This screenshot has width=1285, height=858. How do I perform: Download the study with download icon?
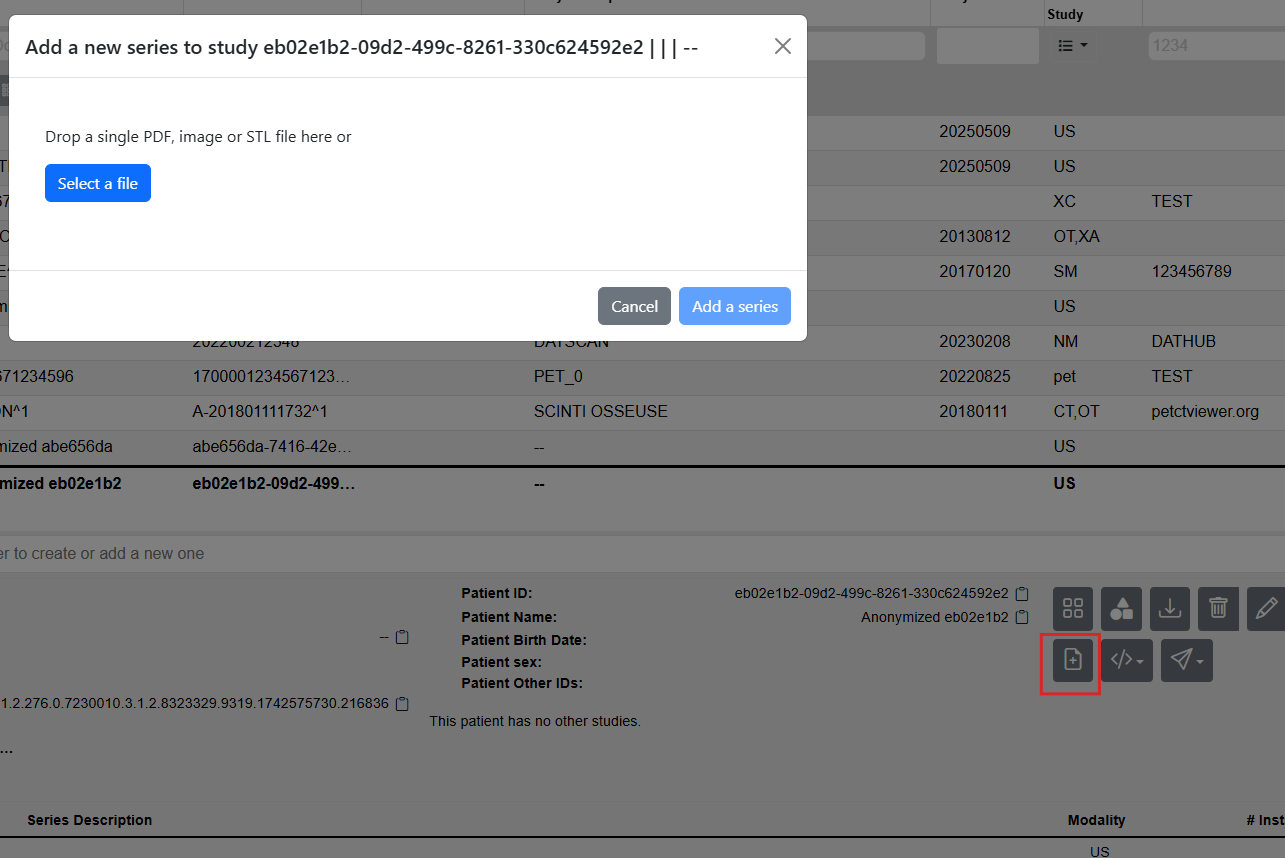pos(1170,608)
